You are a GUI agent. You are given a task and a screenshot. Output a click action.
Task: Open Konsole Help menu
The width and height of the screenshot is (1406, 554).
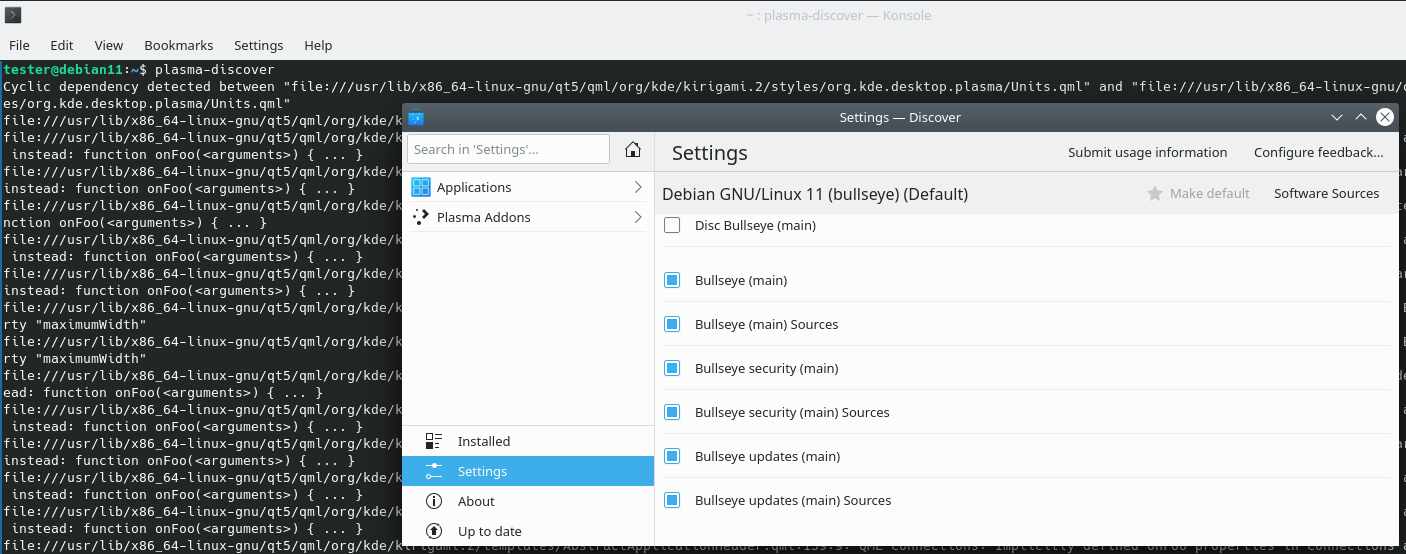point(318,45)
